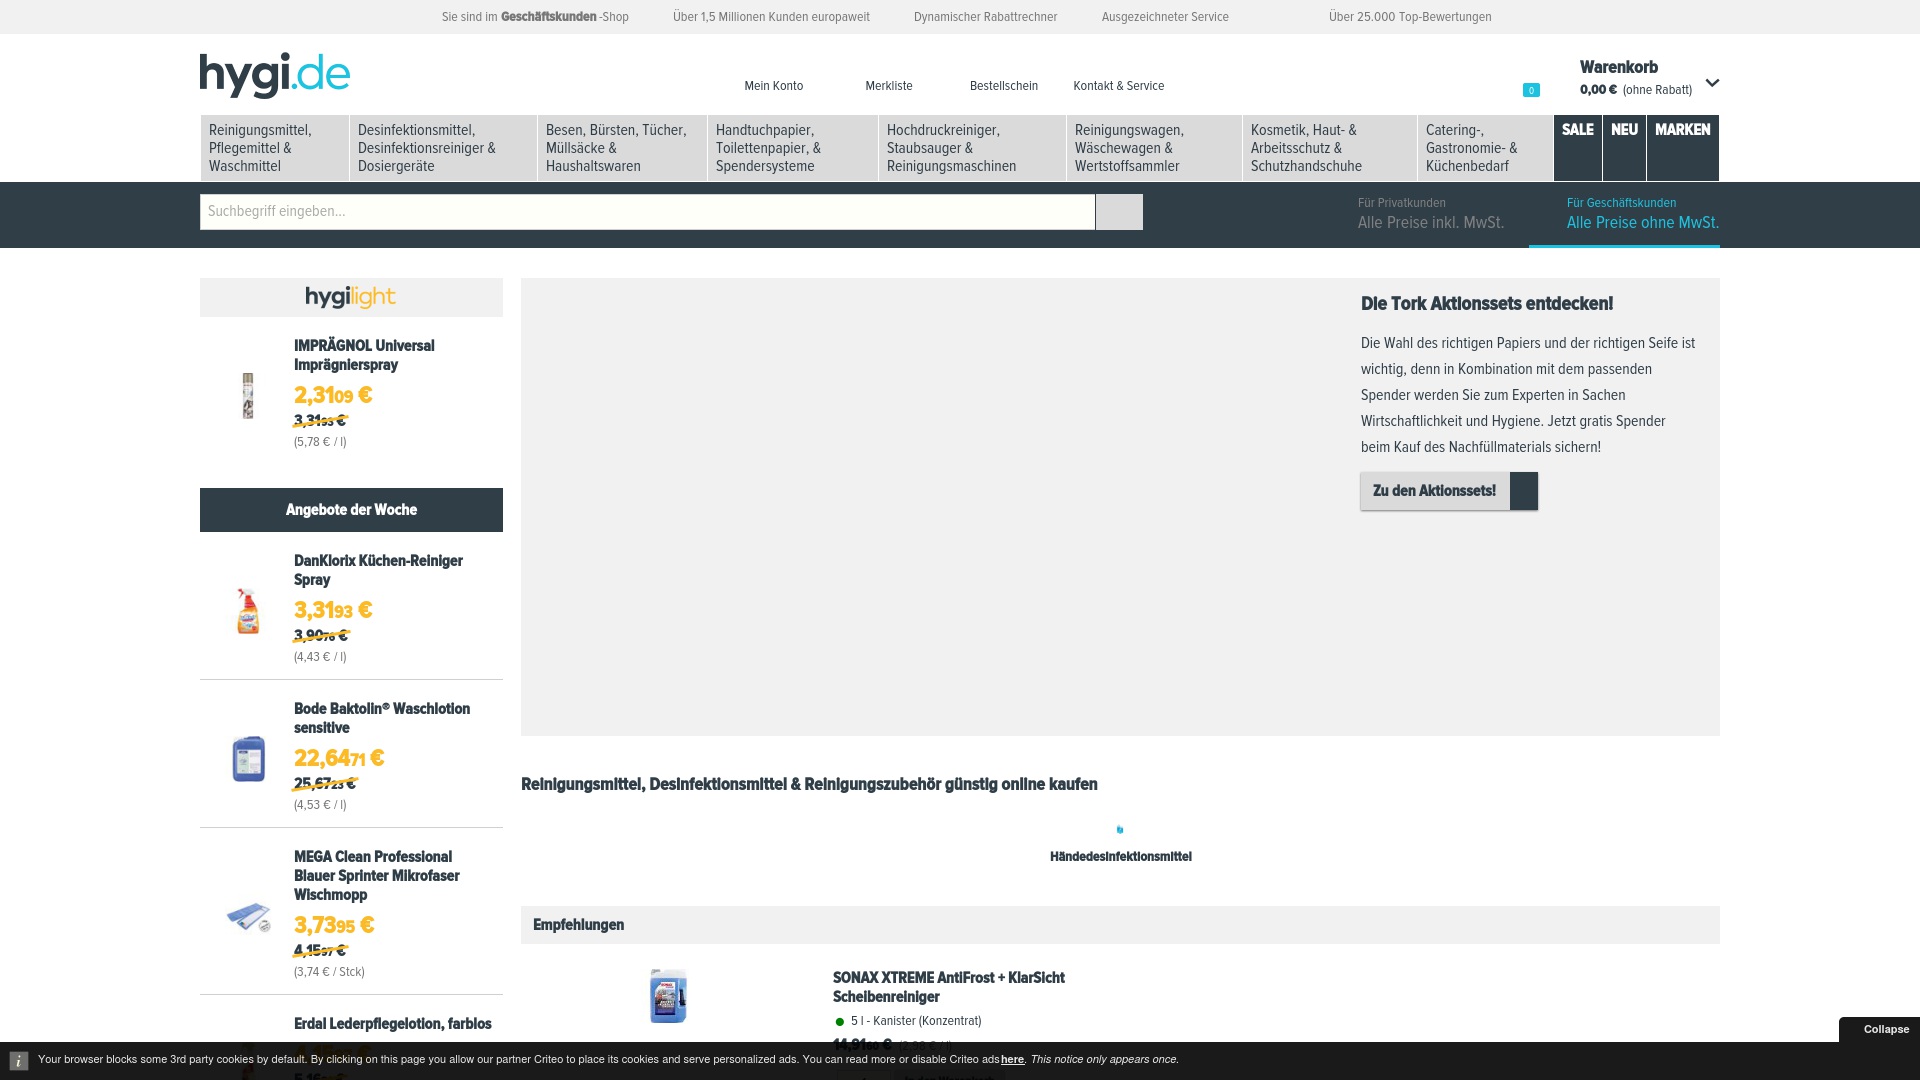Image resolution: width=1920 pixels, height=1080 pixels.
Task: Collapse the cookie notice bar
Action: (1886, 1029)
